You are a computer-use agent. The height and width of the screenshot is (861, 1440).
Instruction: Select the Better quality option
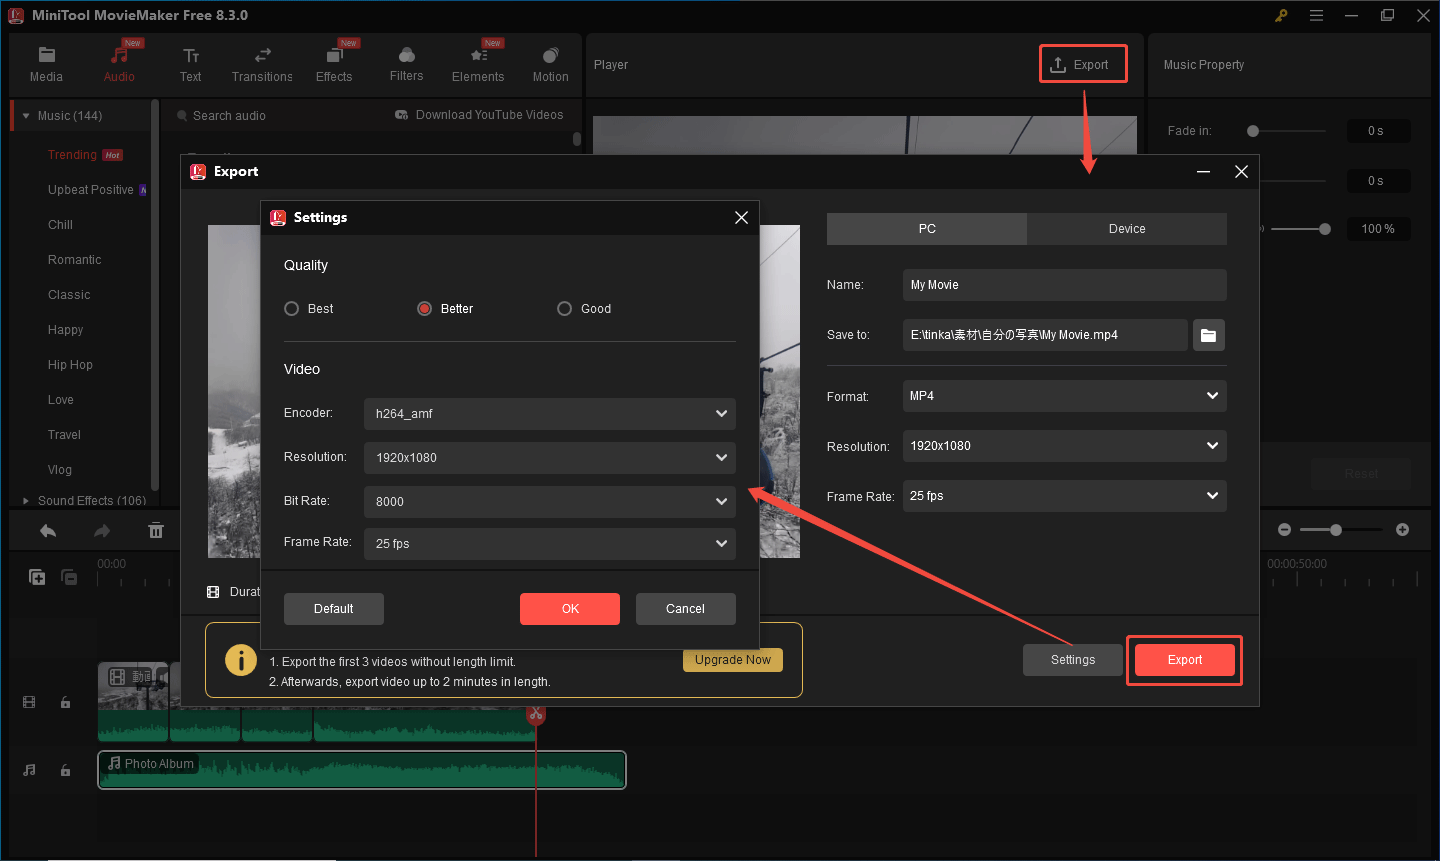coord(445,309)
